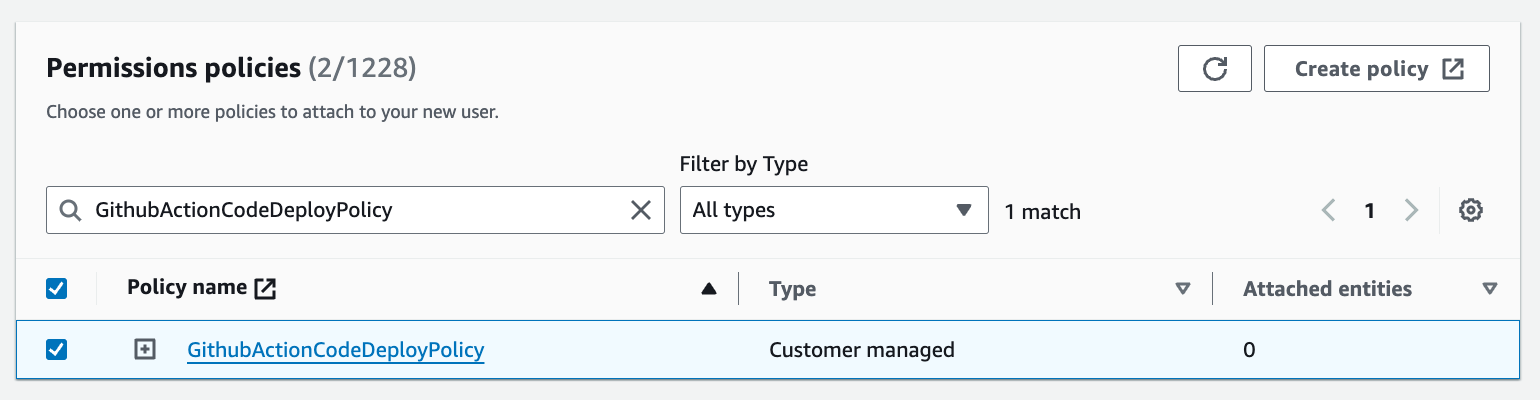The height and width of the screenshot is (400, 1540).
Task: Clear the policy search text
Action: (x=640, y=210)
